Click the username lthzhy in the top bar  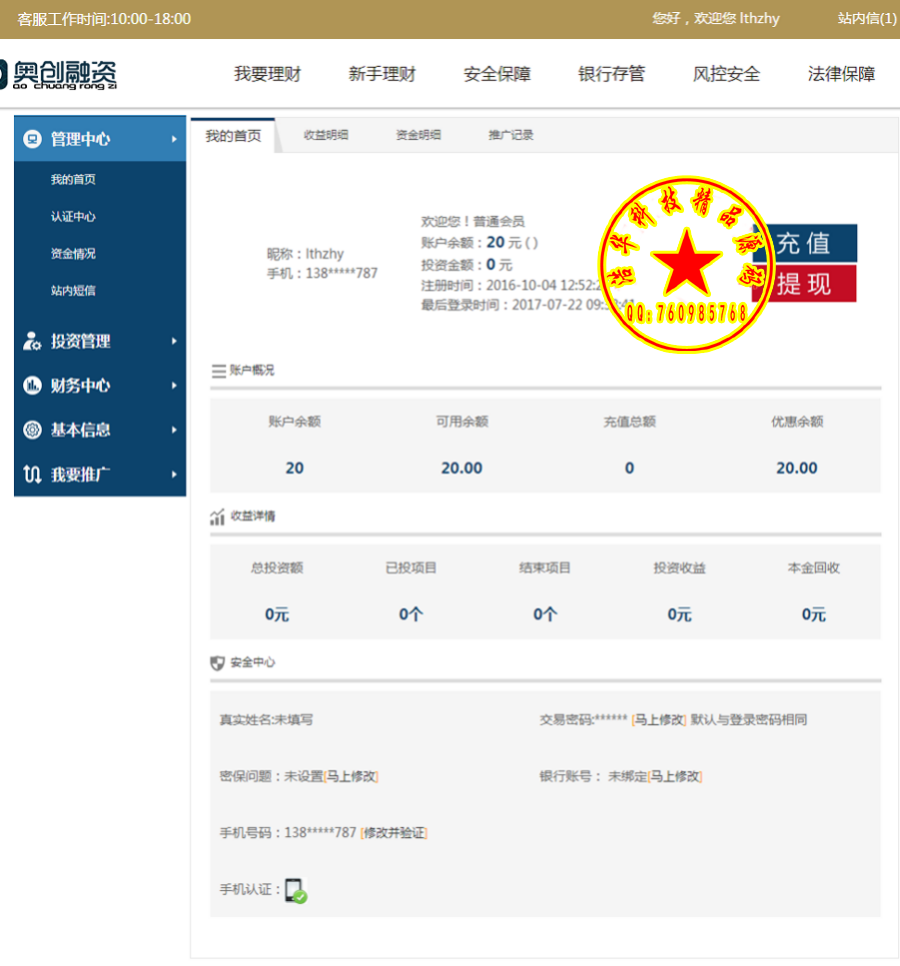[x=759, y=18]
